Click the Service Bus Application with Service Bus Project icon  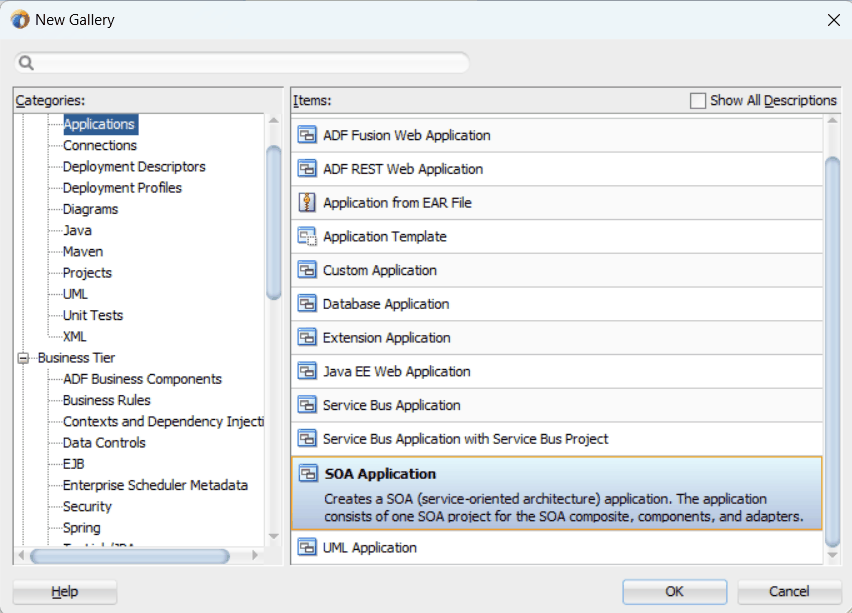point(307,439)
